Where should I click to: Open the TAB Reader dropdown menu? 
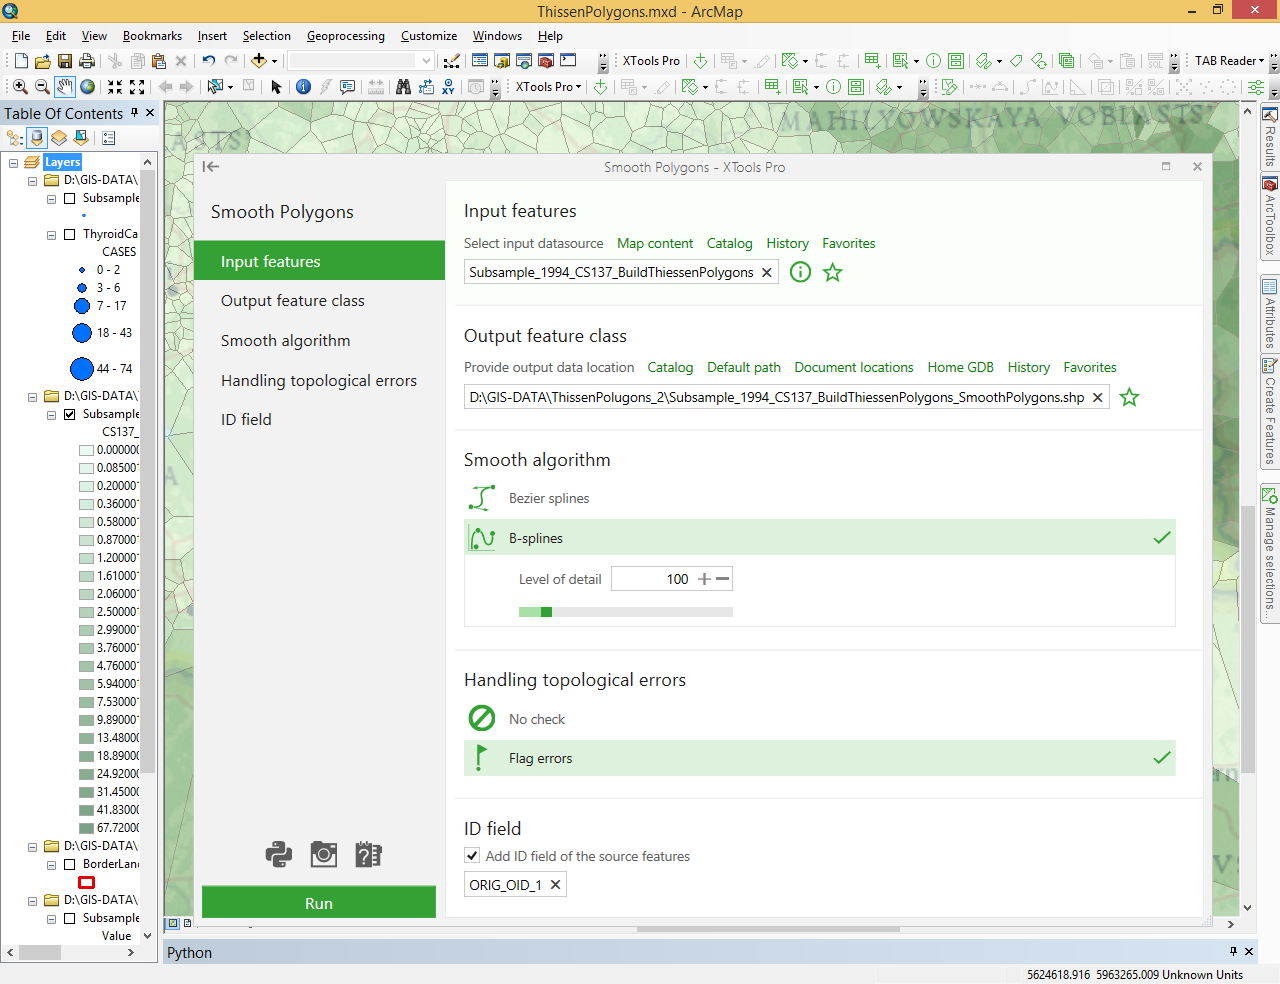tap(1229, 61)
